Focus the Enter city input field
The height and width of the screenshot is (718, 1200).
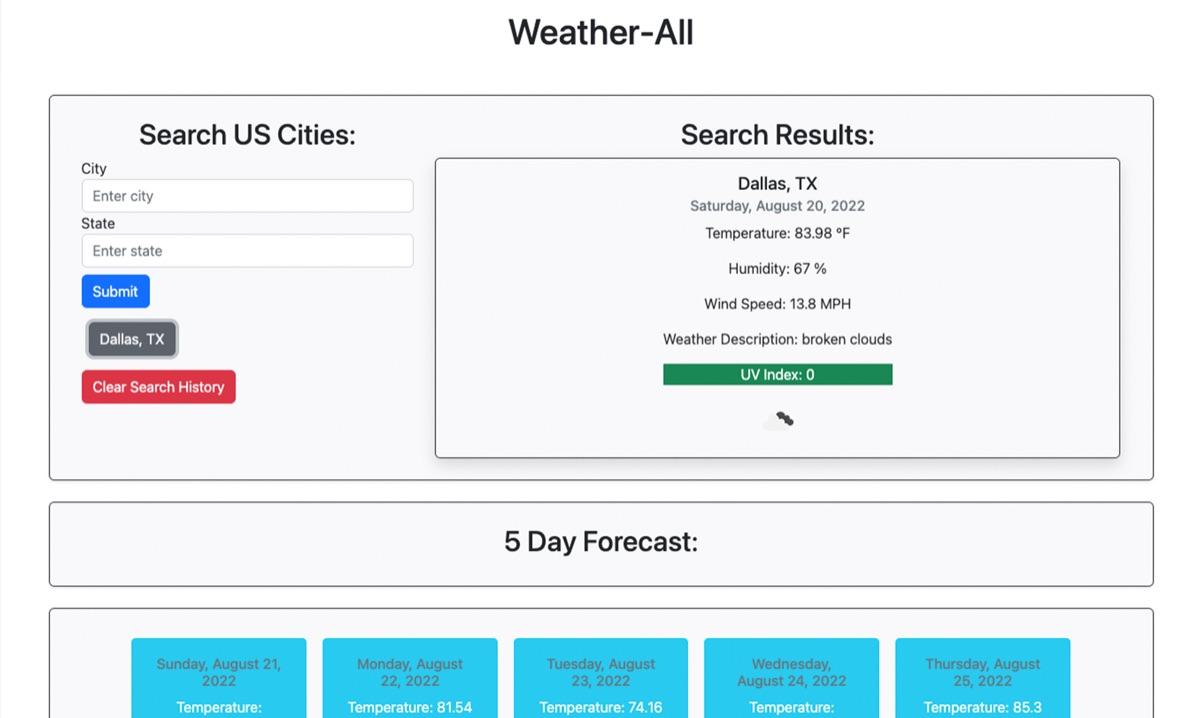[247, 196]
